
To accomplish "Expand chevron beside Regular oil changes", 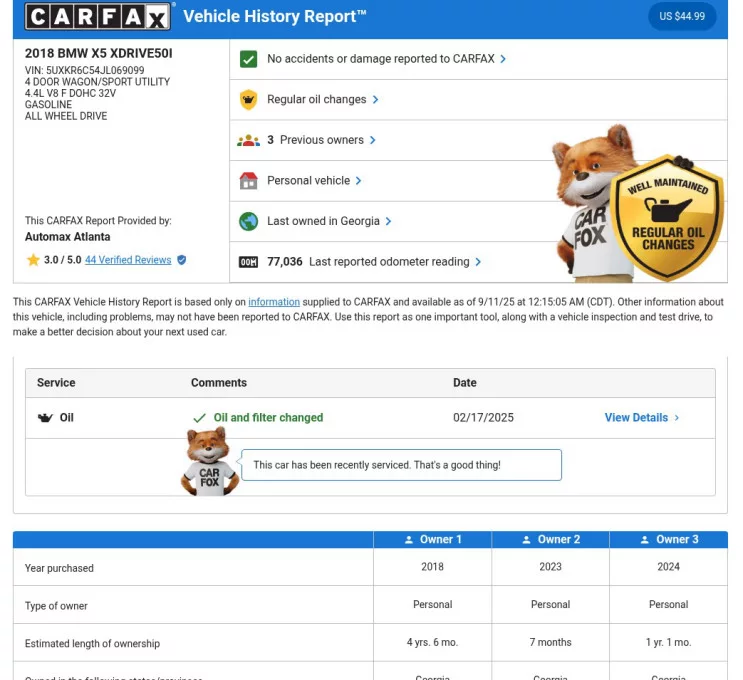I will pyautogui.click(x=375, y=100).
